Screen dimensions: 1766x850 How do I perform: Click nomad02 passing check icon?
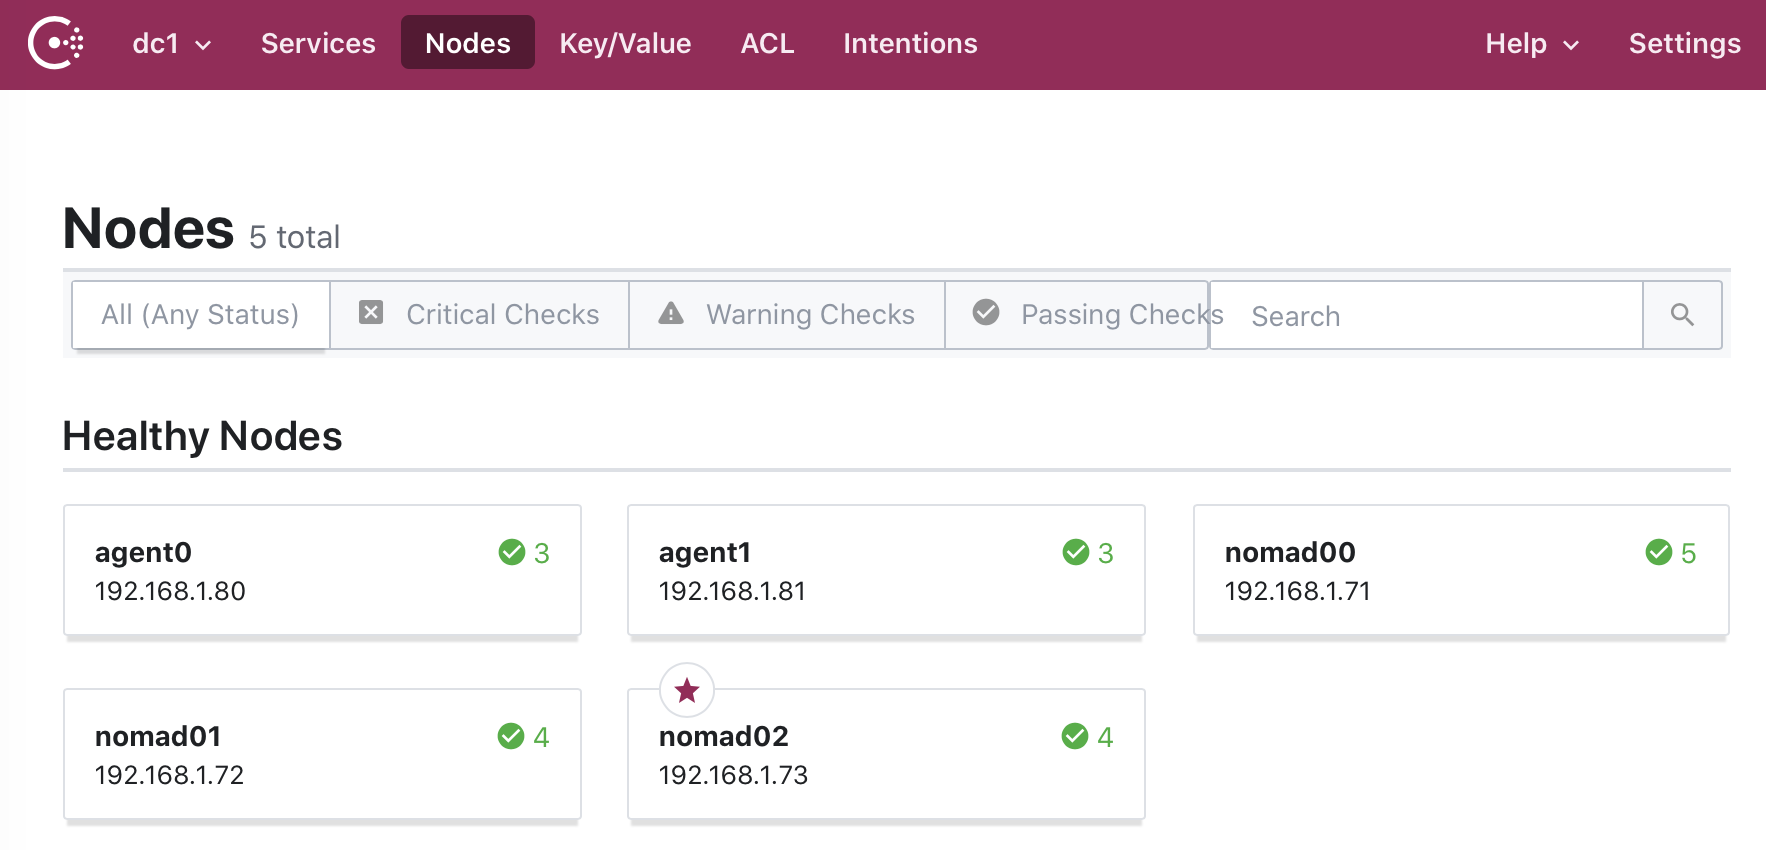1075,736
